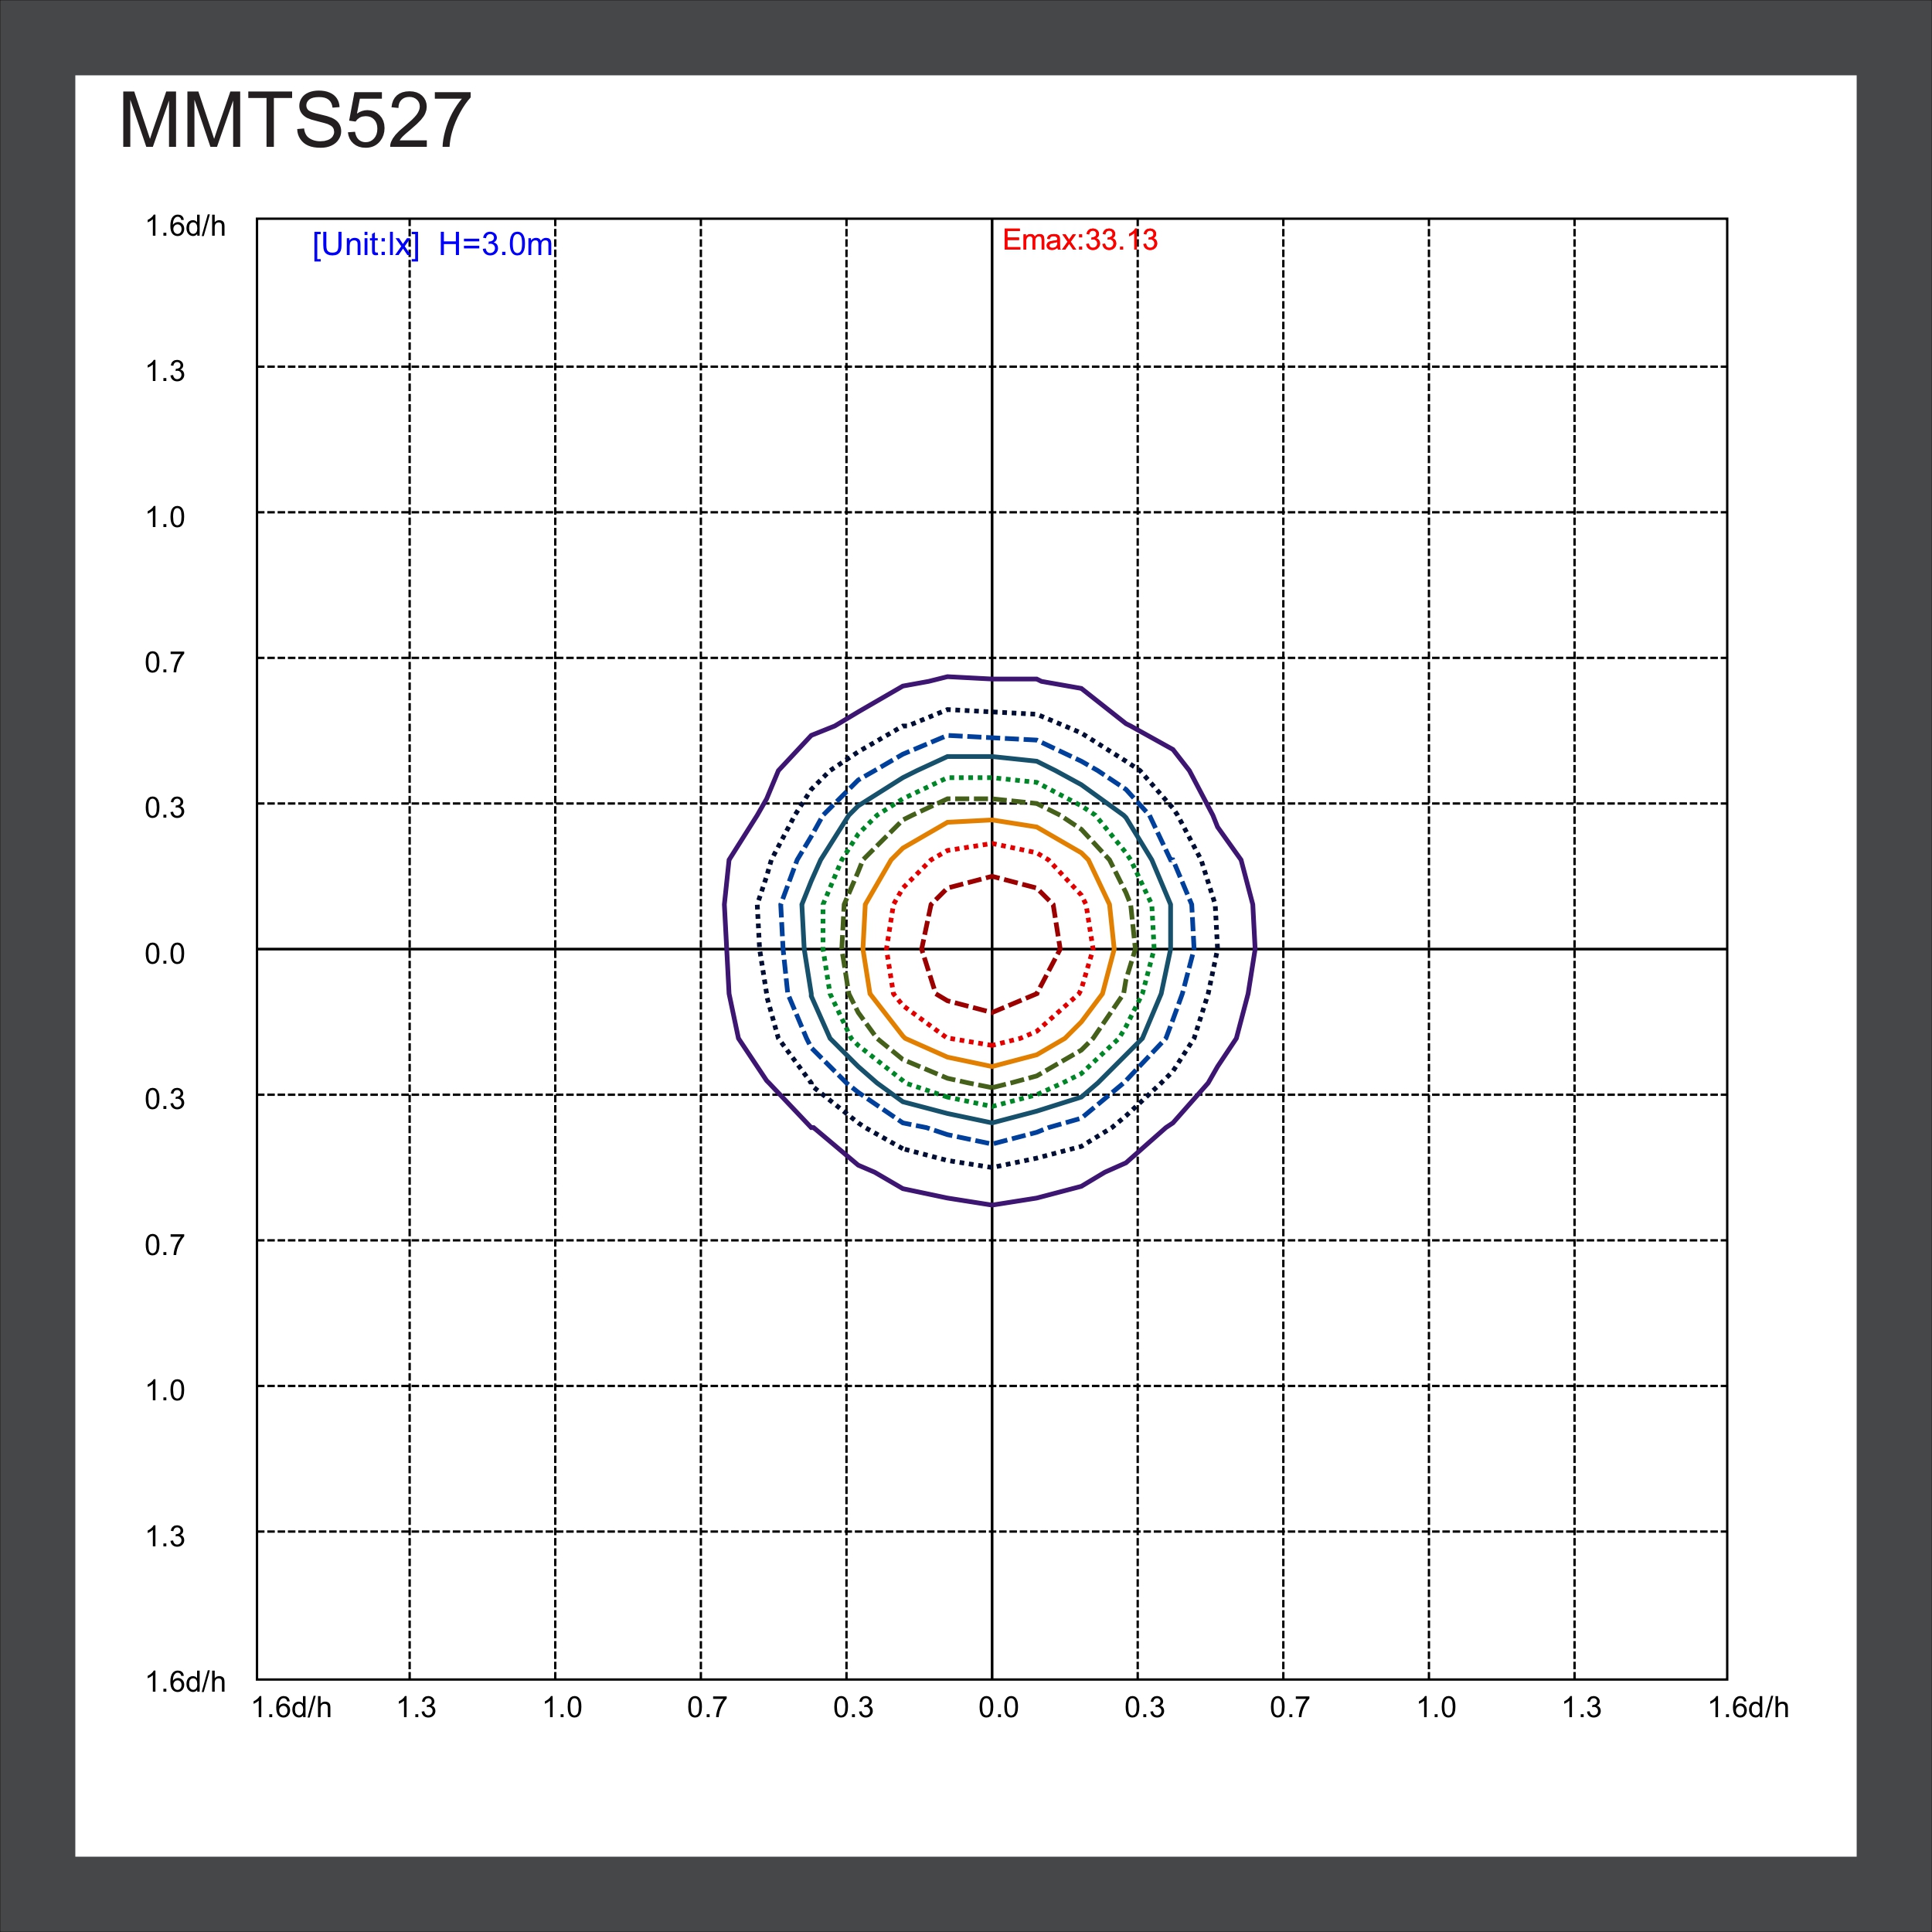The height and width of the screenshot is (1932, 1932).
Task: Click the [Unit:lx] label
Action: [366, 244]
